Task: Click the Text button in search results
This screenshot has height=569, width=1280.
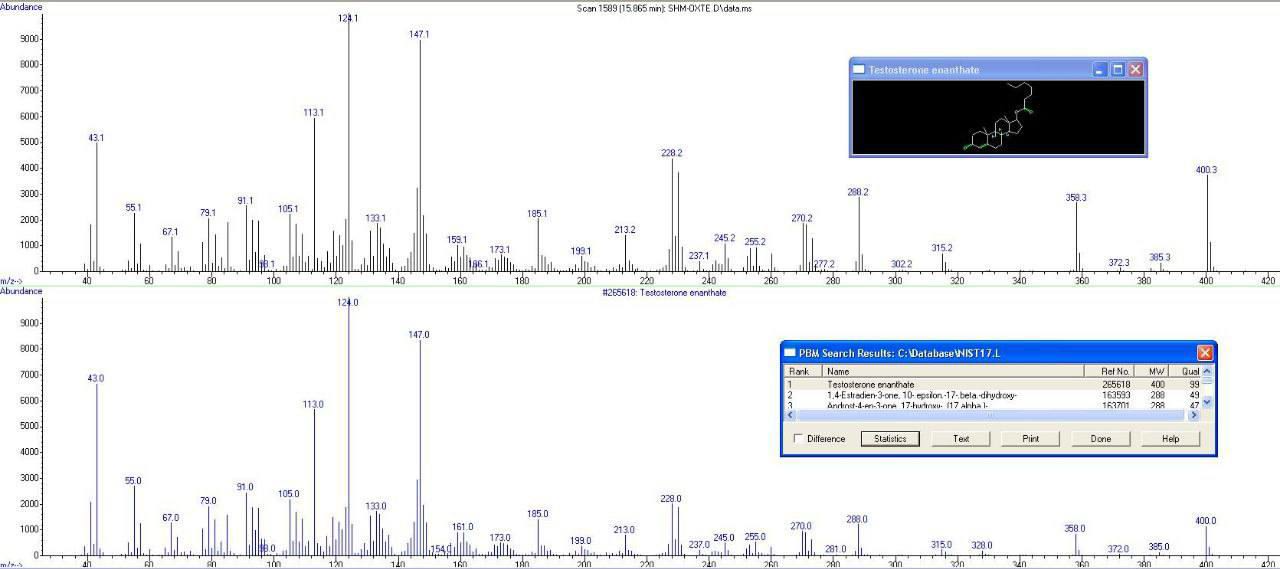Action: 961,439
